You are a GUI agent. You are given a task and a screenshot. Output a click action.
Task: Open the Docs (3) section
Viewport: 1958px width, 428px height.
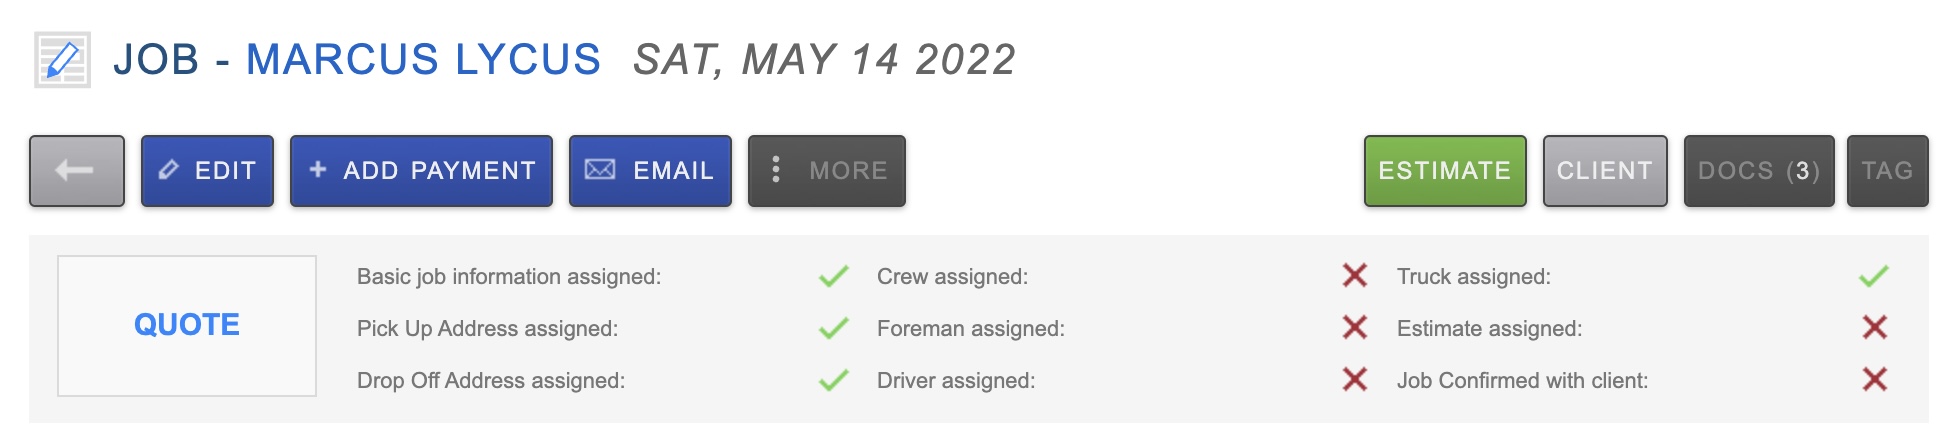tap(1759, 171)
